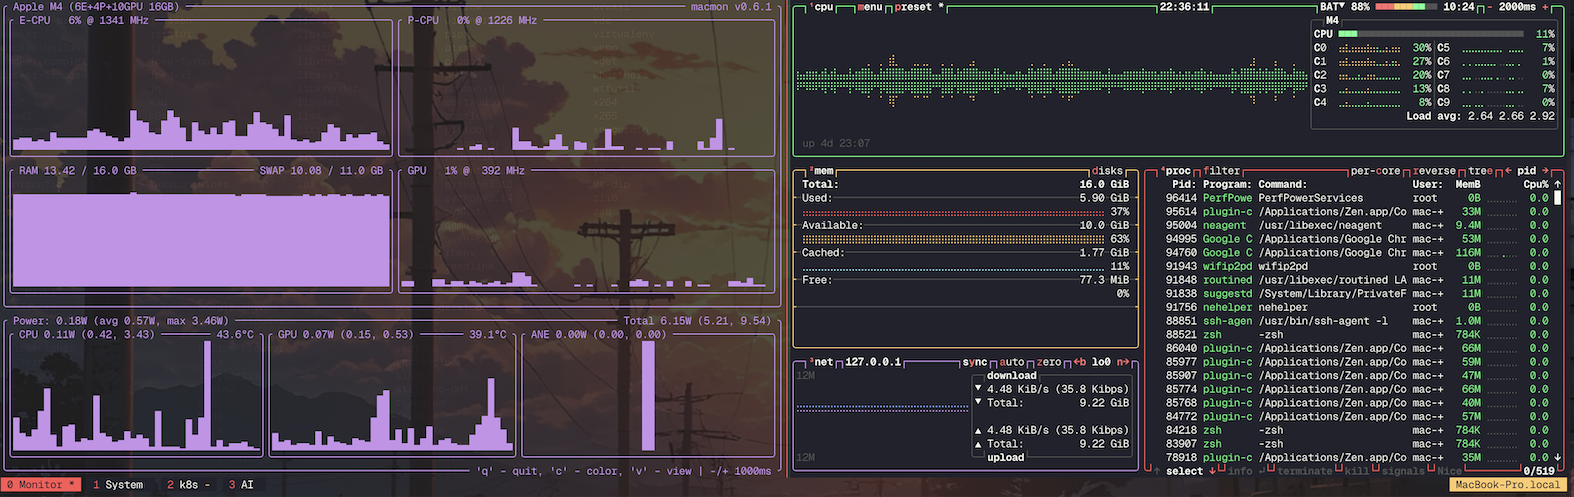This screenshot has height=497, width=1574.
Task: Decrease btop update interval with minus
Action: (x=1489, y=7)
